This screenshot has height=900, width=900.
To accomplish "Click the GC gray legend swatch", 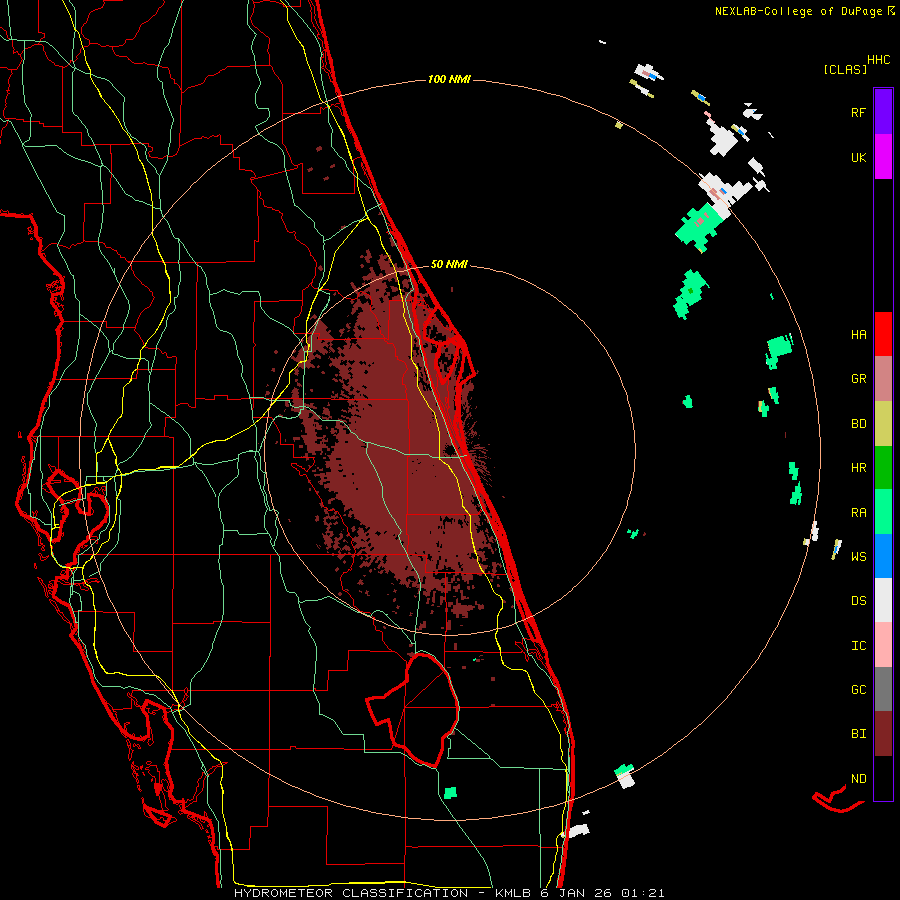I will click(883, 689).
